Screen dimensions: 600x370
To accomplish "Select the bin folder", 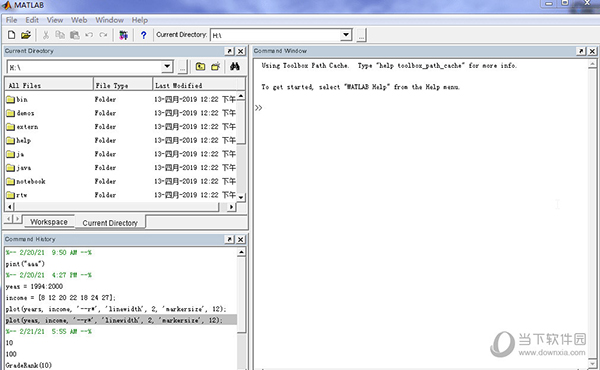I will point(17,99).
